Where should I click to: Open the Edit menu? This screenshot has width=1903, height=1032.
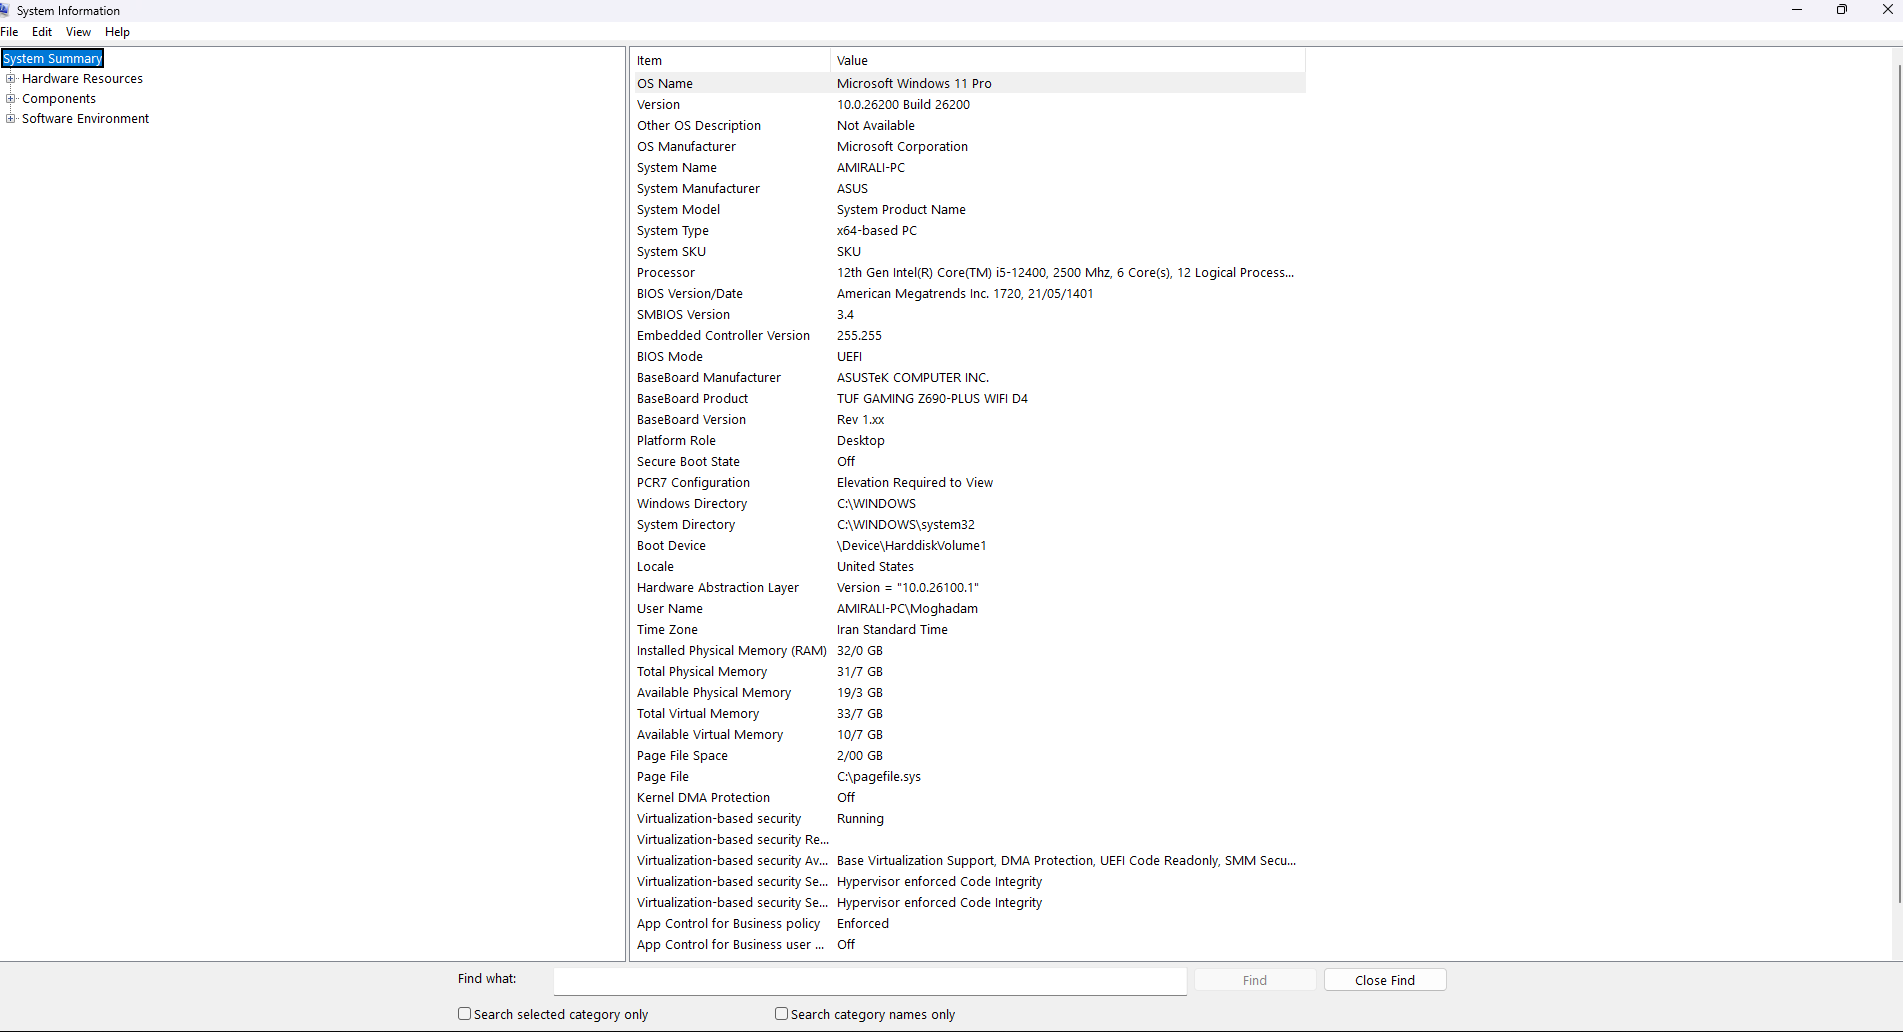42,32
